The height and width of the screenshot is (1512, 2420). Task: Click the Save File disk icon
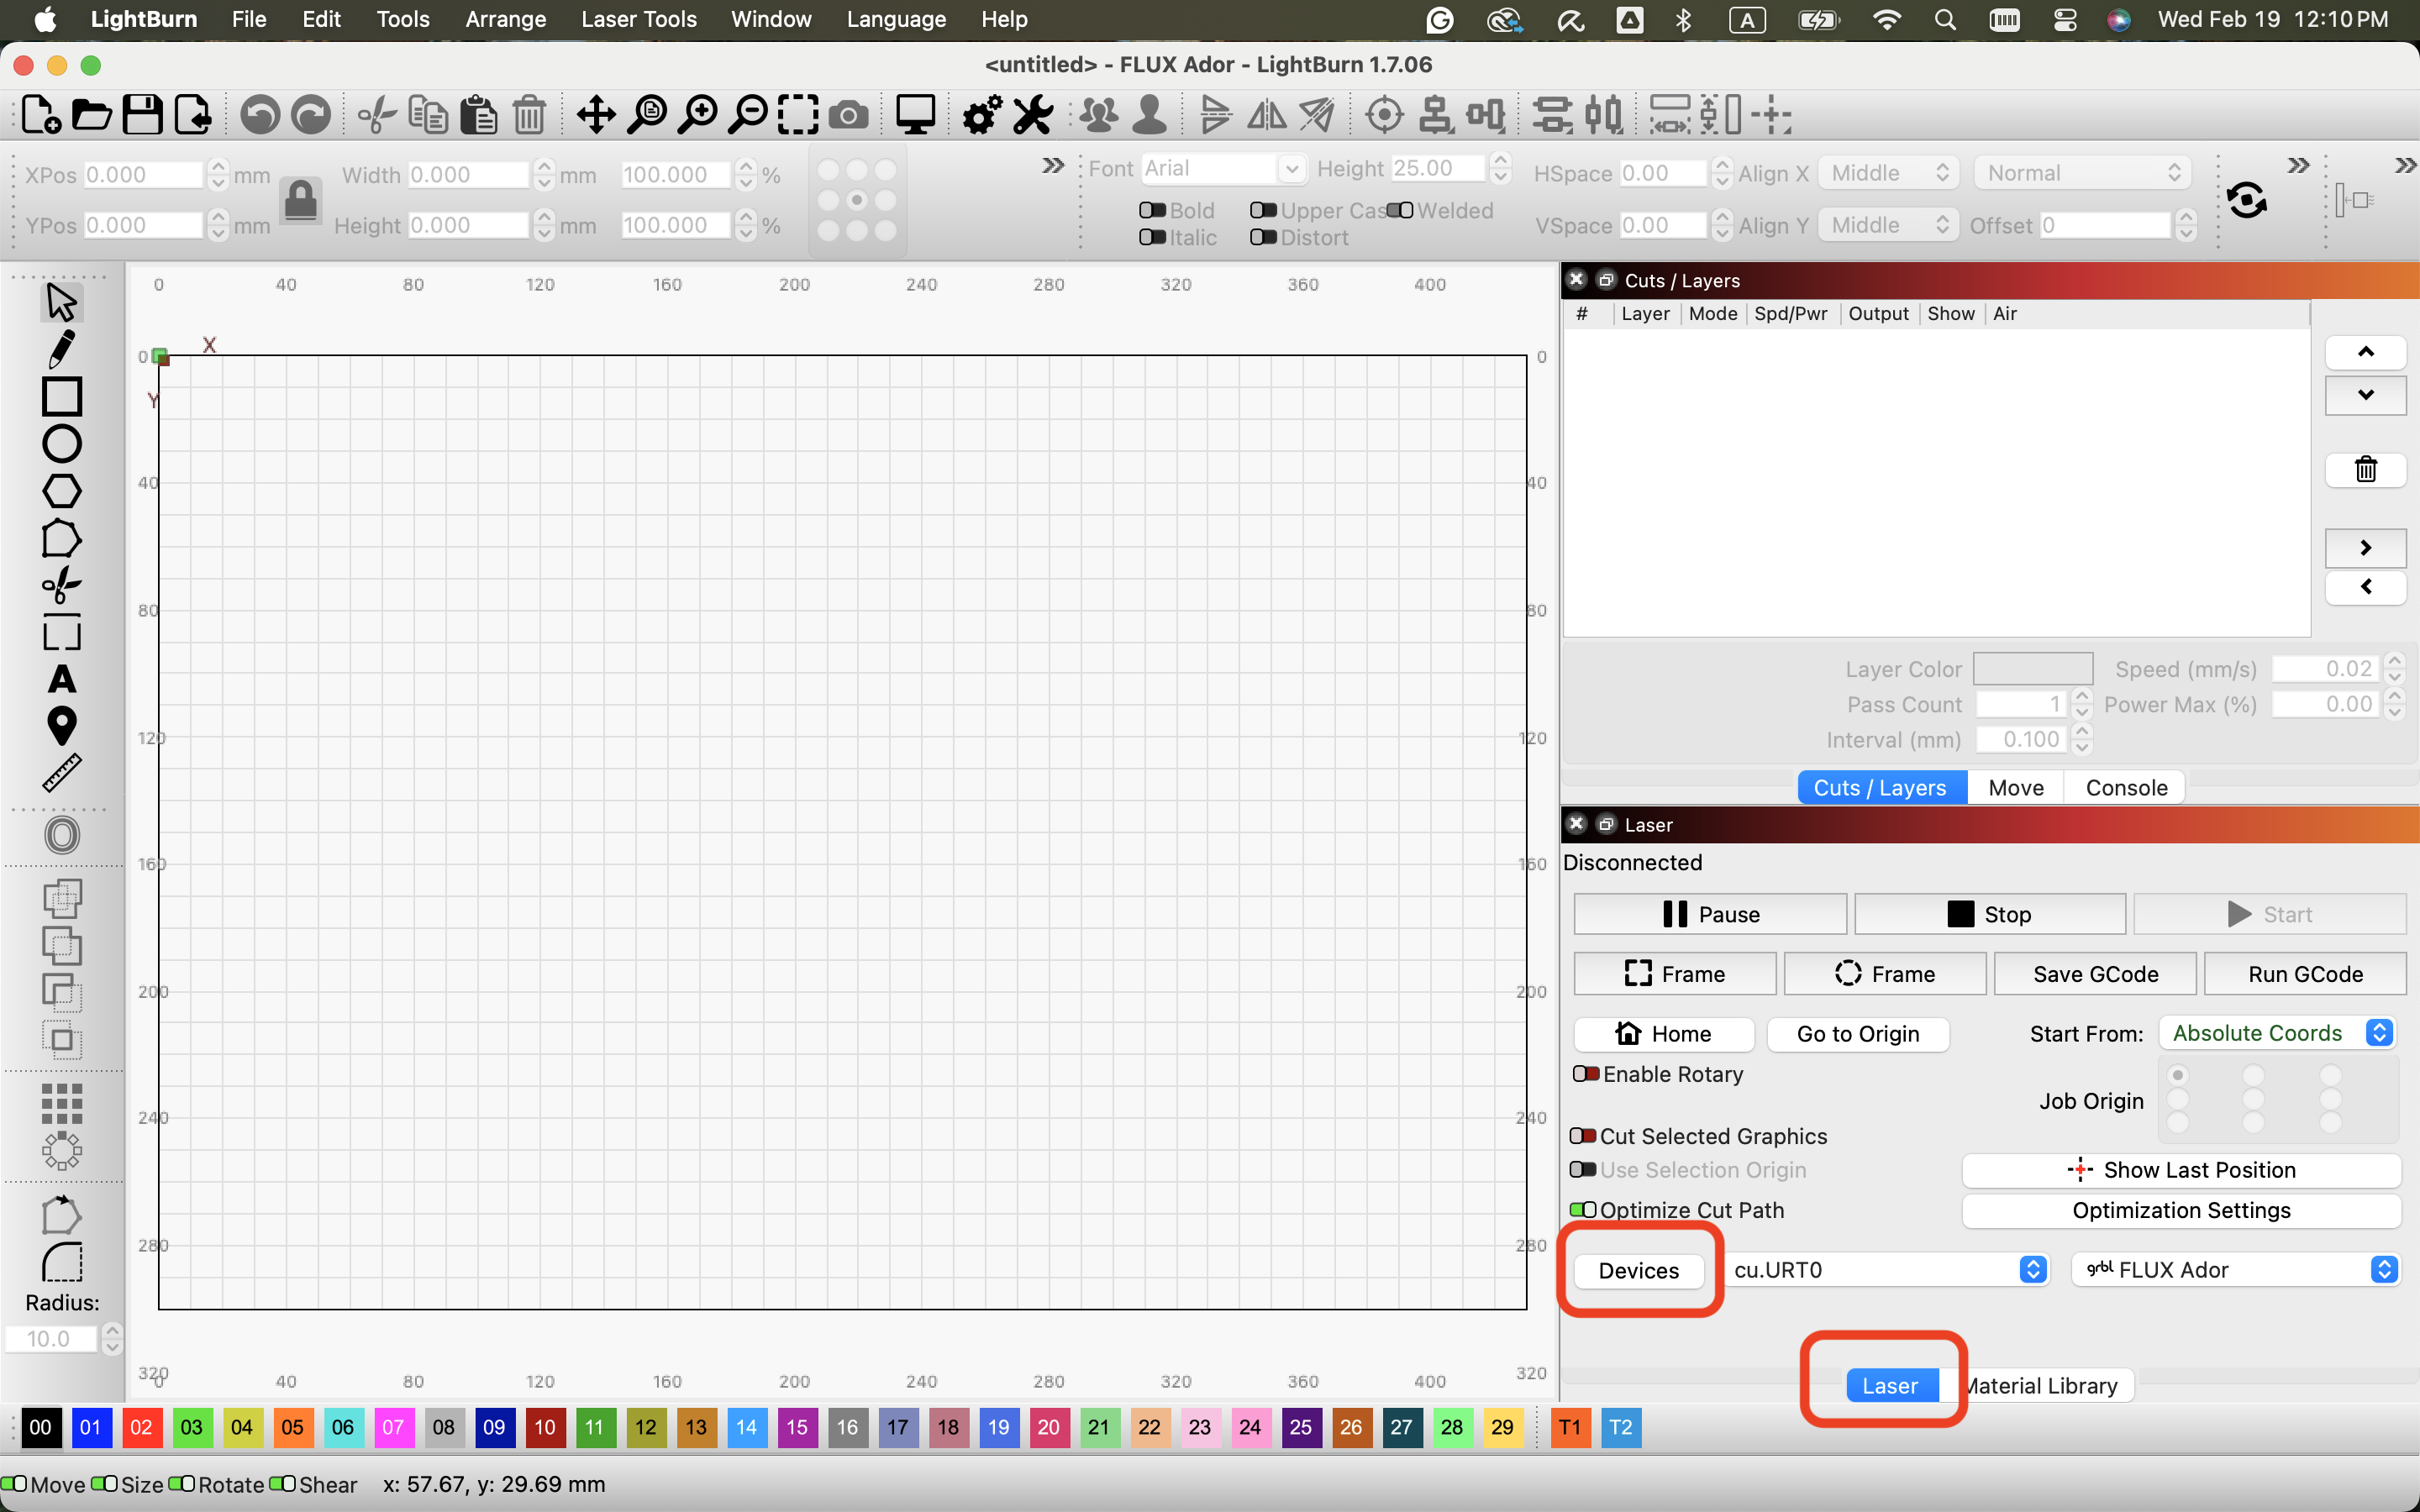pos(142,115)
